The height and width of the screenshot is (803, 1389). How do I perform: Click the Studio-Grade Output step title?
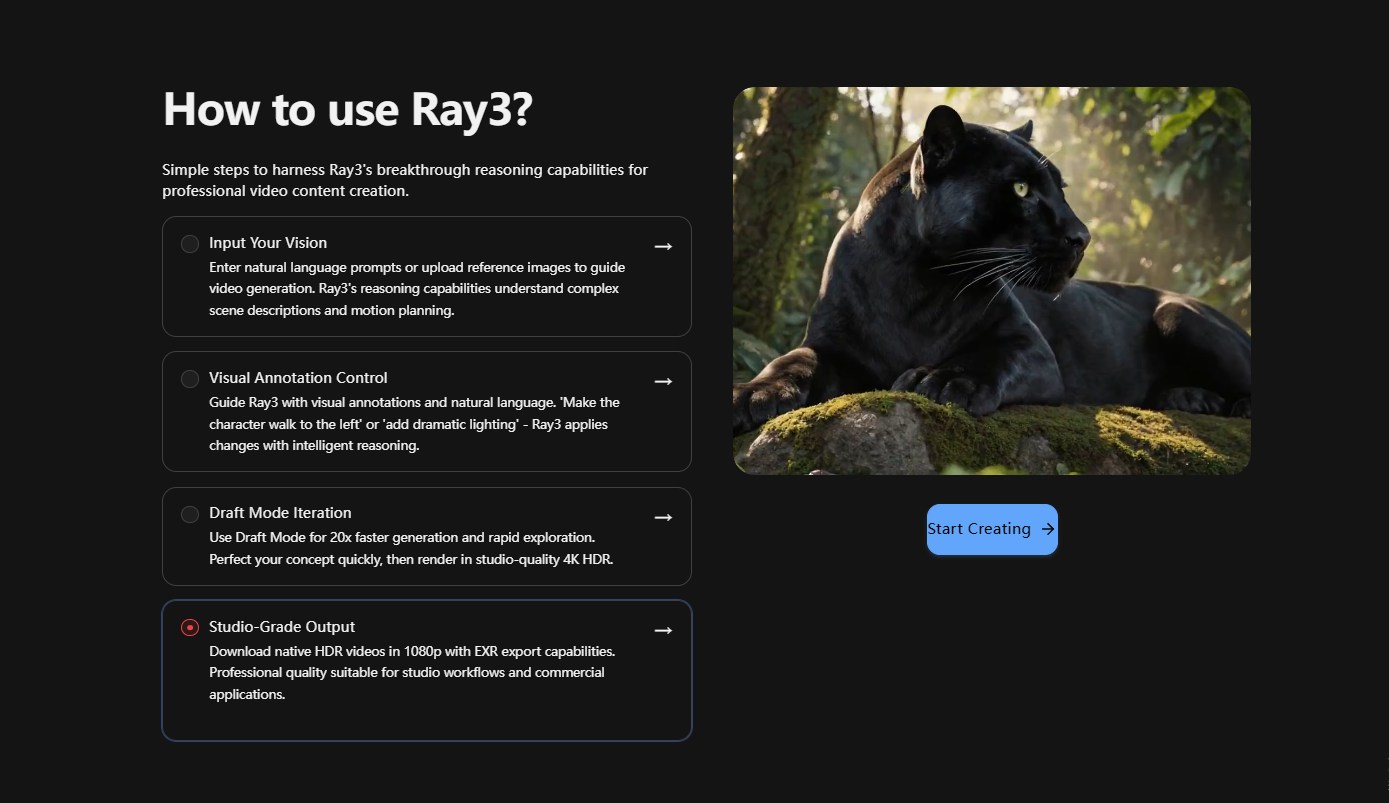[x=282, y=627]
